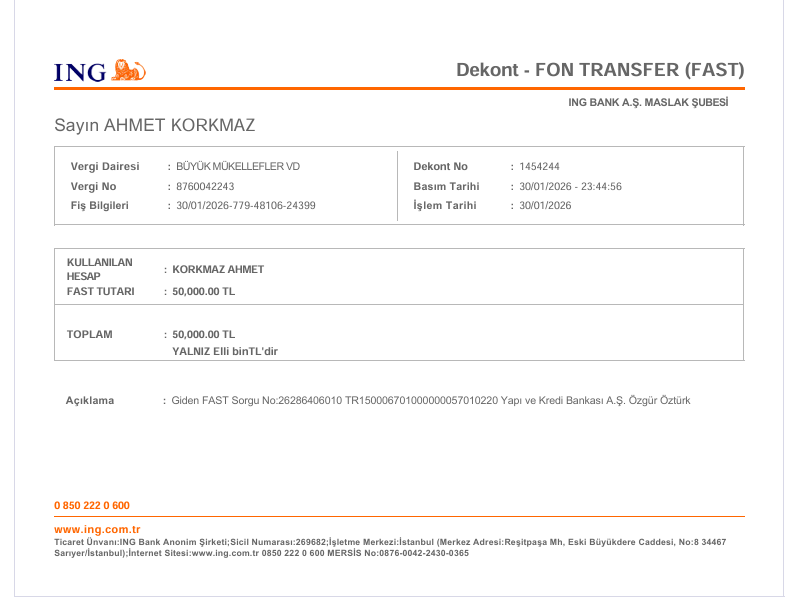Screen dimensions: 807x614
Task: Click the 0 850 222 0 600 phone number
Action: (x=92, y=505)
